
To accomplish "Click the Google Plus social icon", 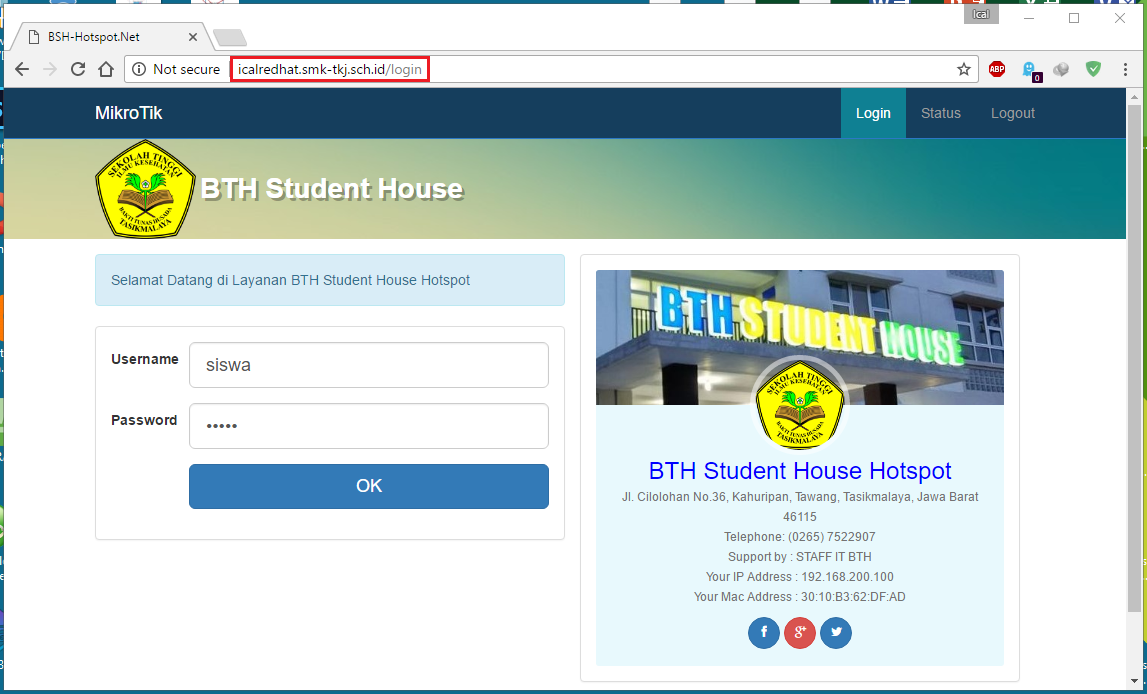I will click(x=800, y=633).
